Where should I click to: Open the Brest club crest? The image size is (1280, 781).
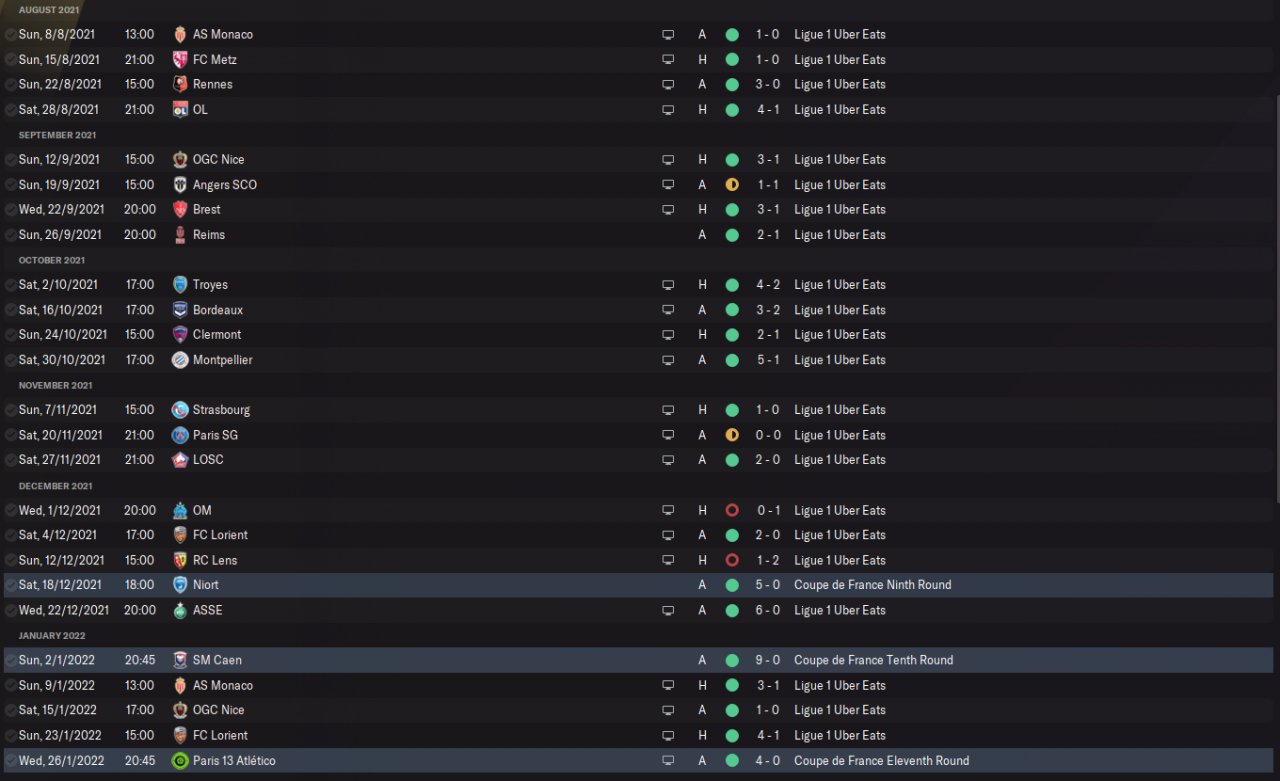click(180, 209)
